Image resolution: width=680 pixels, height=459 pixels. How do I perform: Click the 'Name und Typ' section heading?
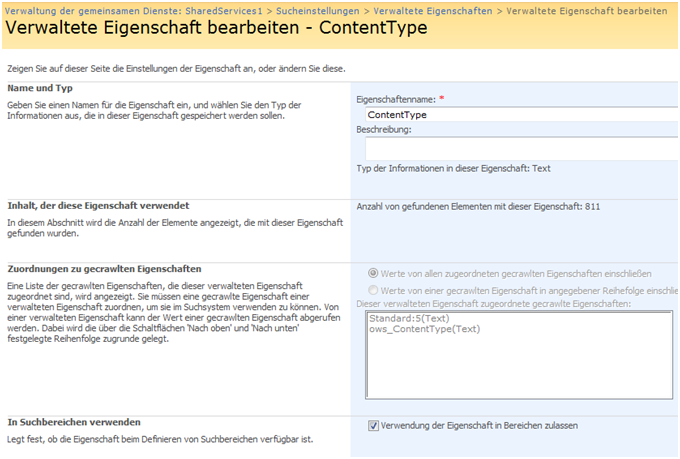[x=40, y=88]
